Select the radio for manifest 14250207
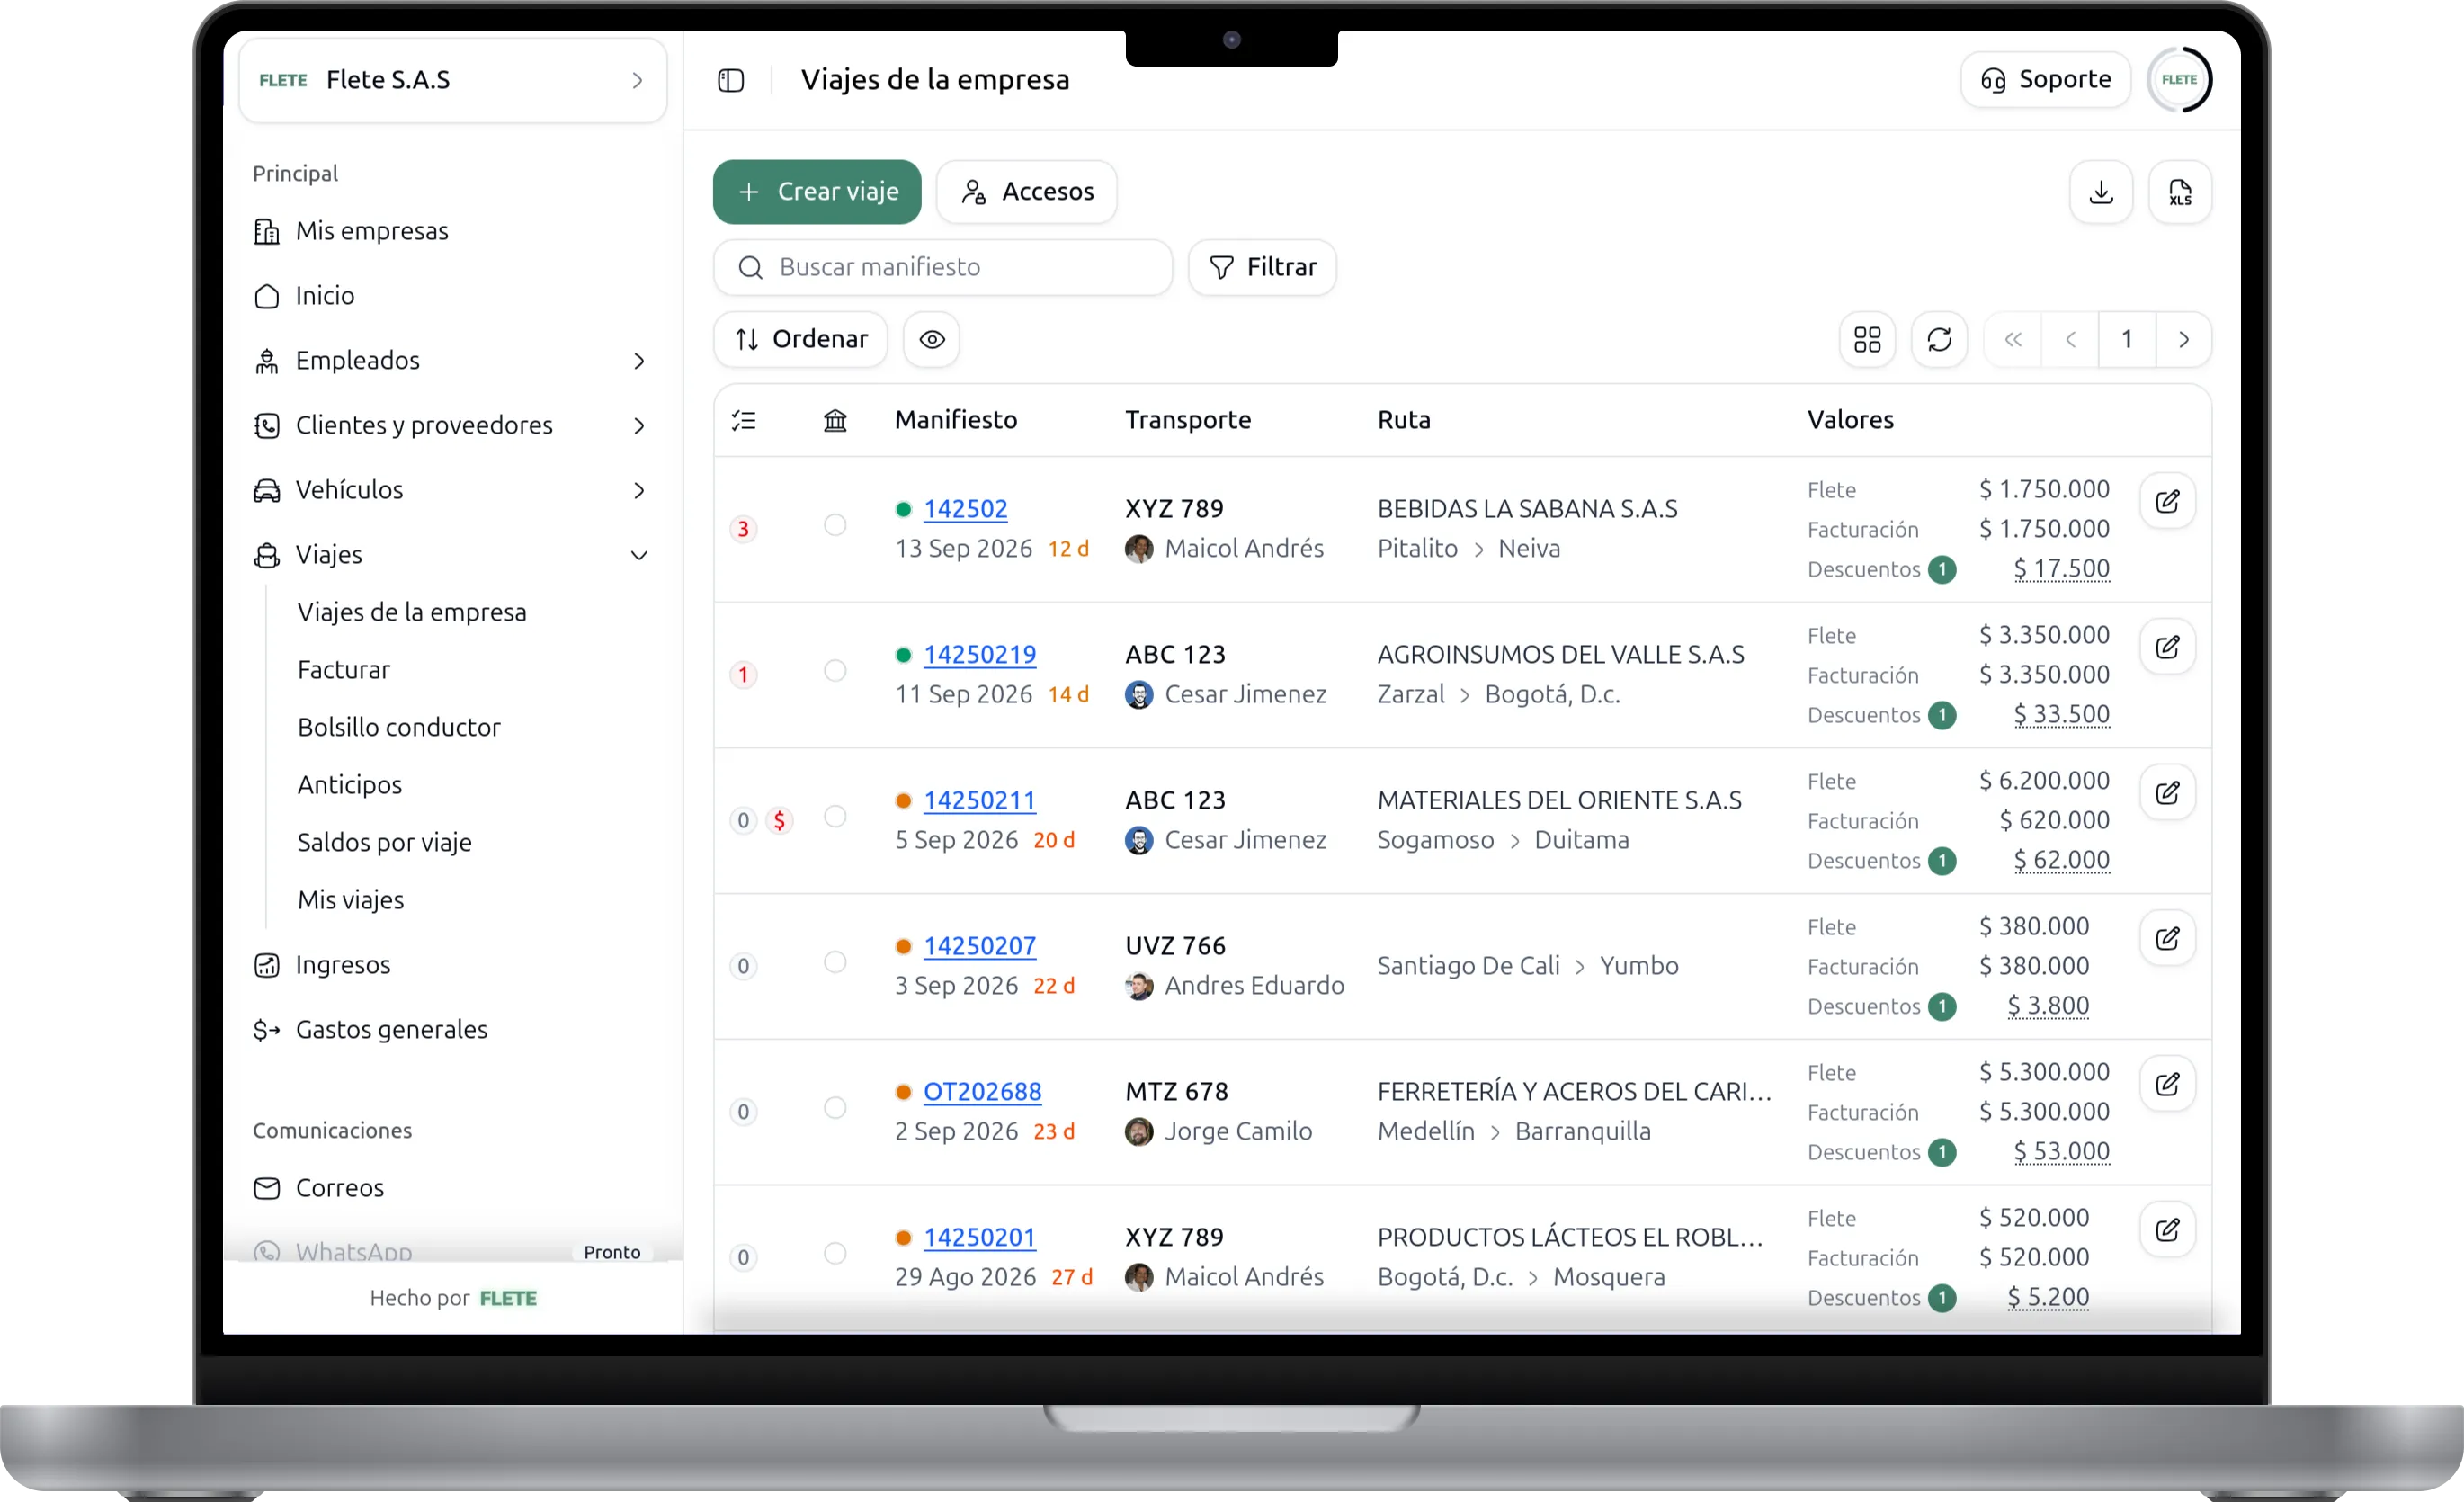Image resolution: width=2464 pixels, height=1502 pixels. coord(835,963)
